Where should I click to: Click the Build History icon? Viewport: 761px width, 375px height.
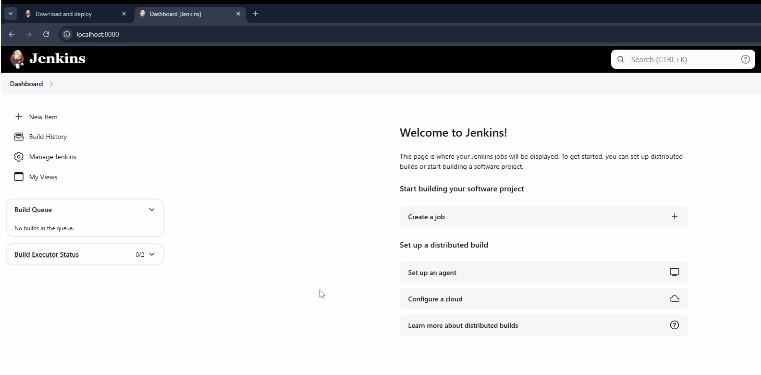coord(18,137)
